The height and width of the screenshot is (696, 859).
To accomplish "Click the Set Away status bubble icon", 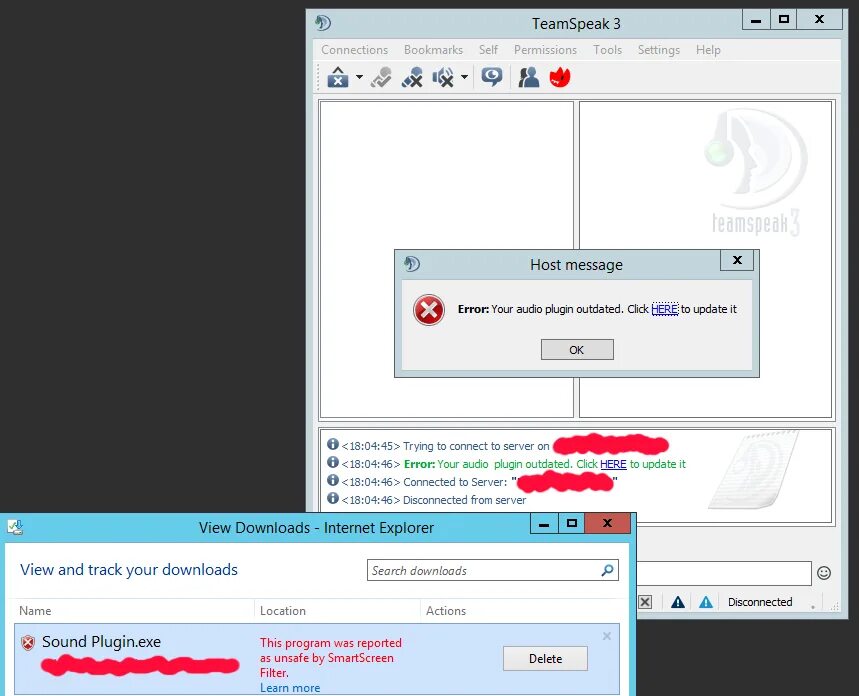I will (x=491, y=77).
